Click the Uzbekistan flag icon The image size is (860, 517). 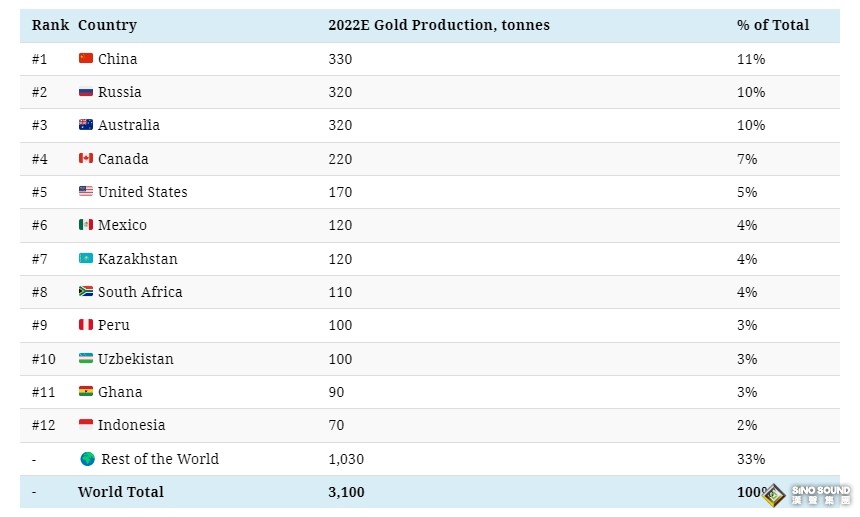coord(86,359)
